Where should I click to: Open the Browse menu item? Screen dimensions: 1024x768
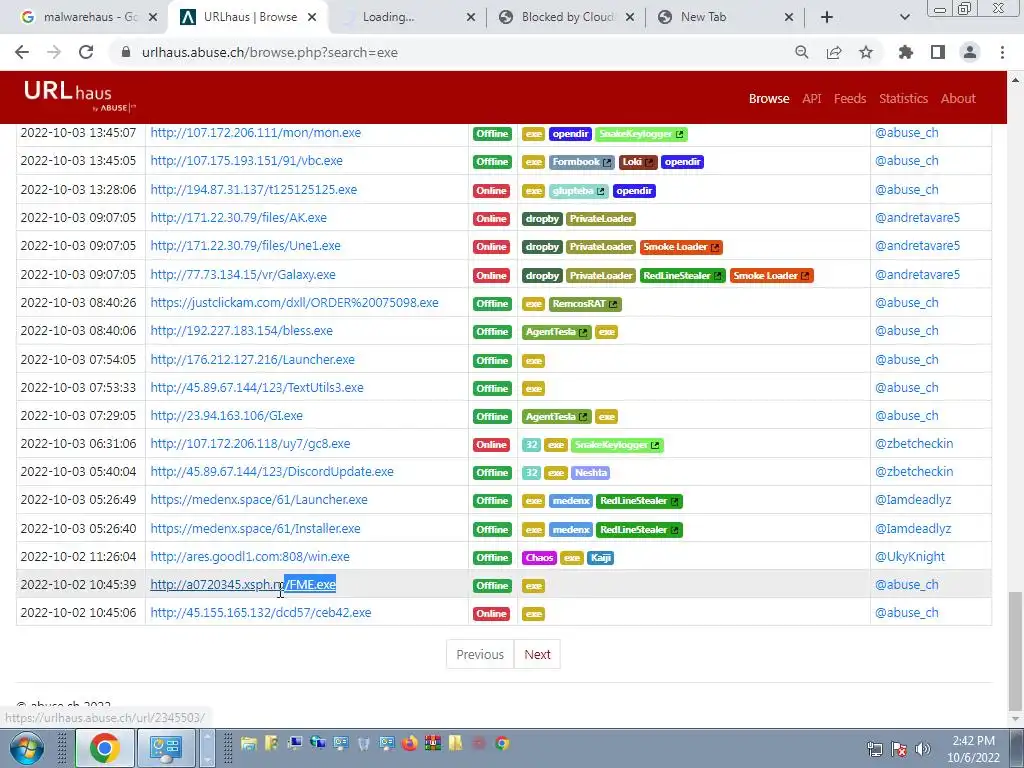coord(769,99)
